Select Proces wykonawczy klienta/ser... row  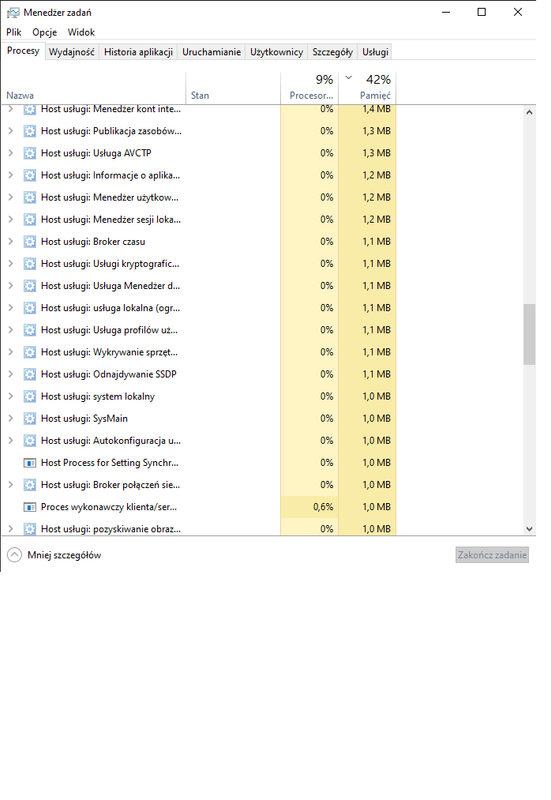(x=199, y=507)
